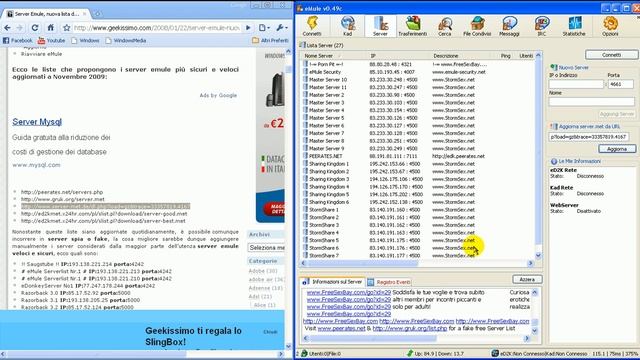This screenshot has width=640, height=360.
Task: Click the Nome input field
Action: (x=591, y=102)
